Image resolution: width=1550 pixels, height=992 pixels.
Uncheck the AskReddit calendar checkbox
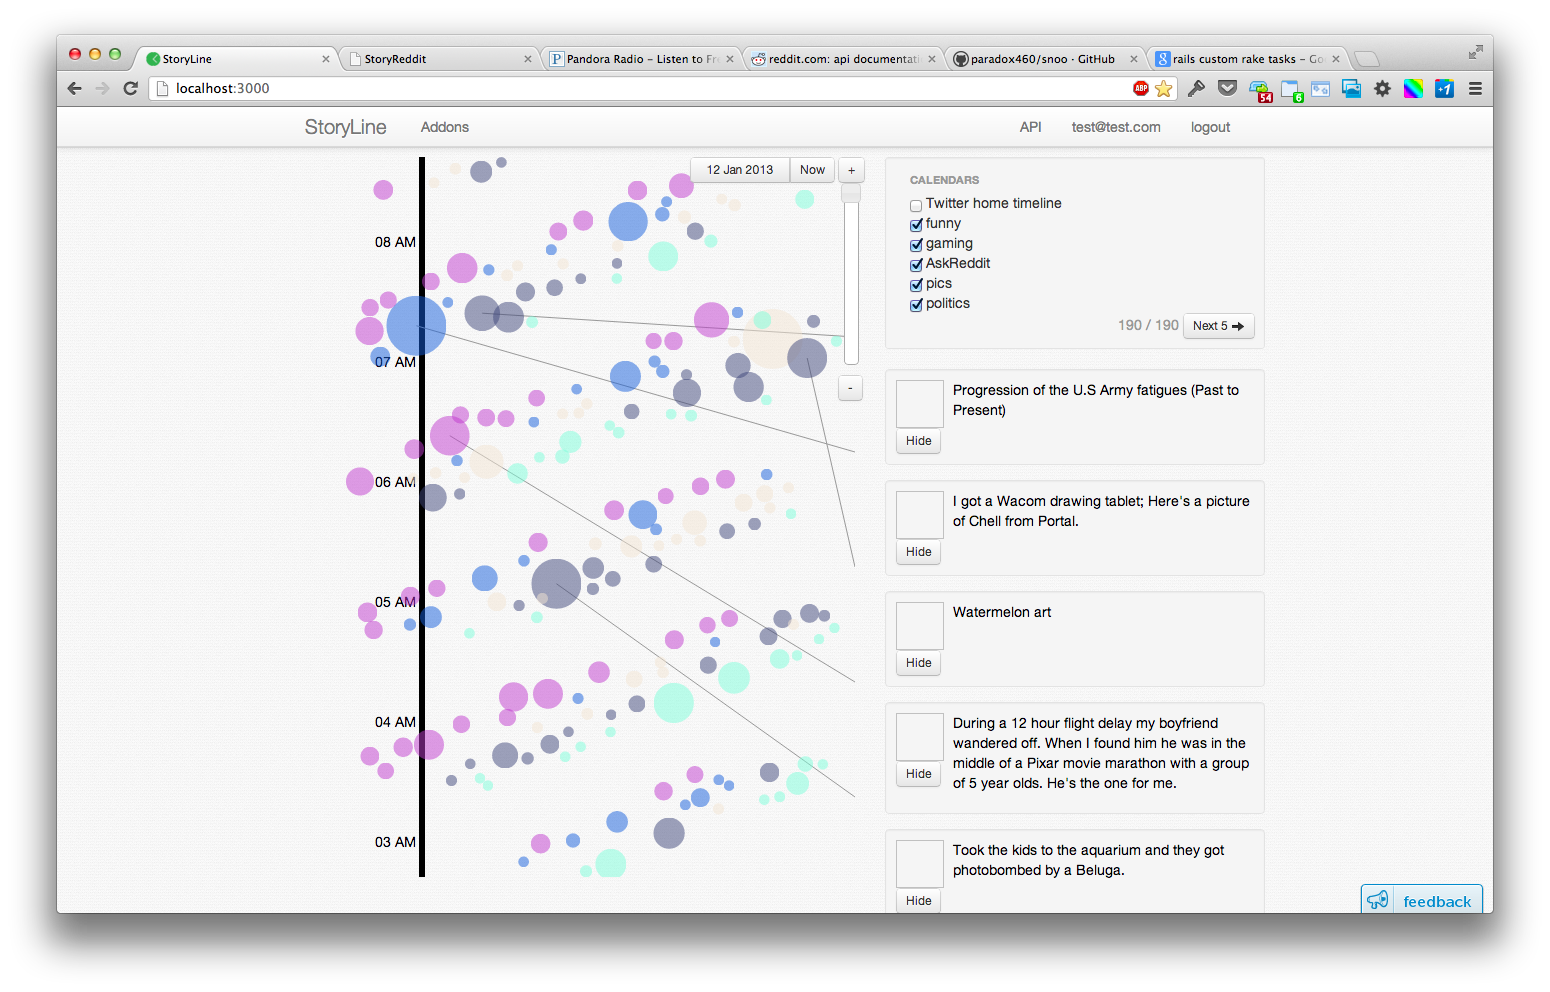pyautogui.click(x=916, y=265)
